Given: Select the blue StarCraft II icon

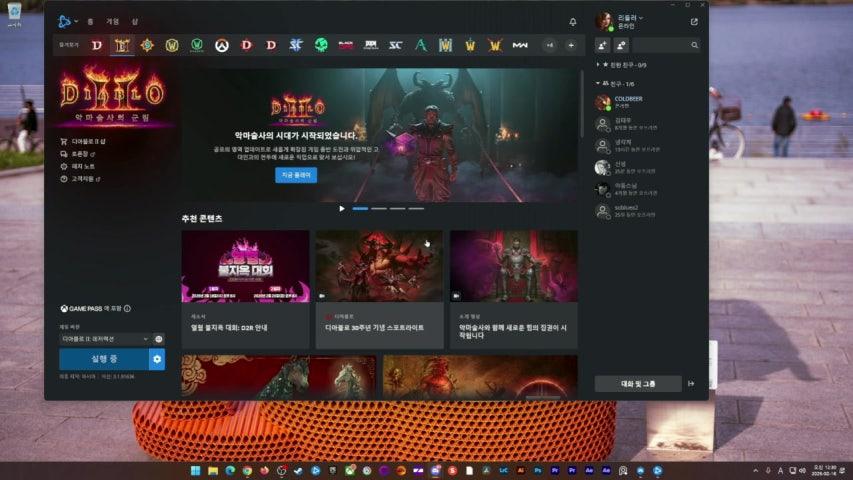Looking at the screenshot, I should click(x=296, y=45).
